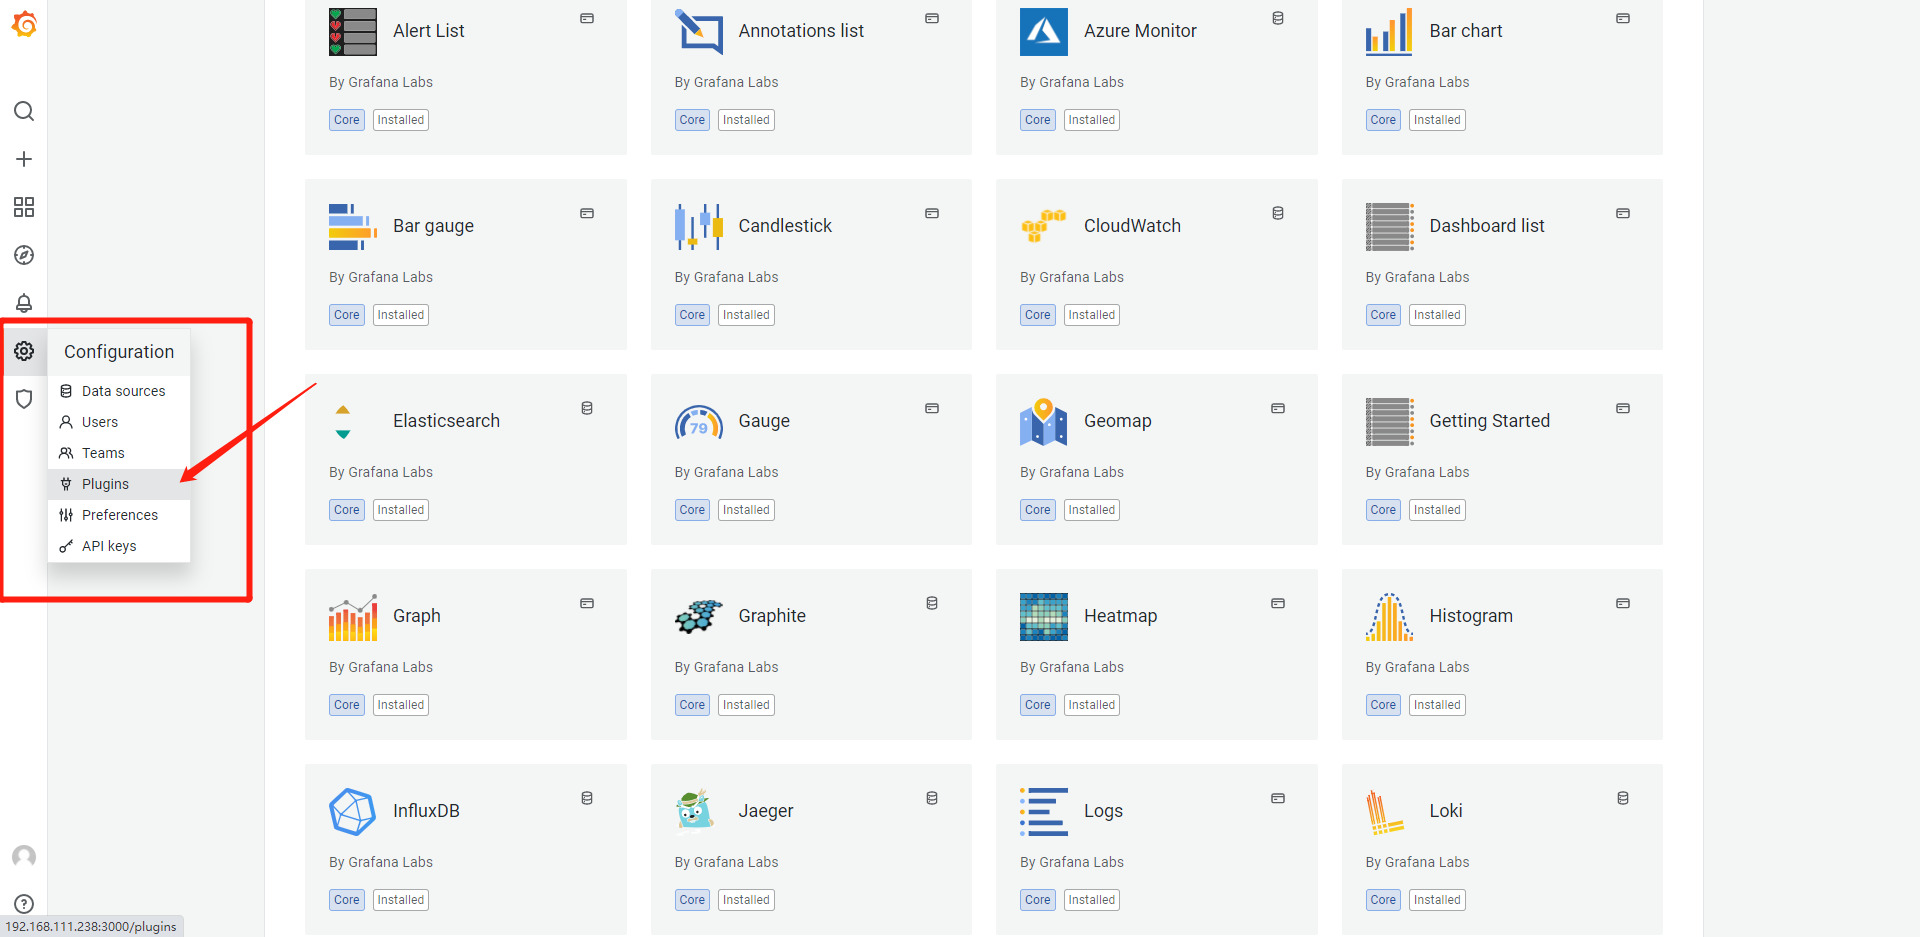
Task: Open the Alert List plugin title
Action: (x=428, y=31)
